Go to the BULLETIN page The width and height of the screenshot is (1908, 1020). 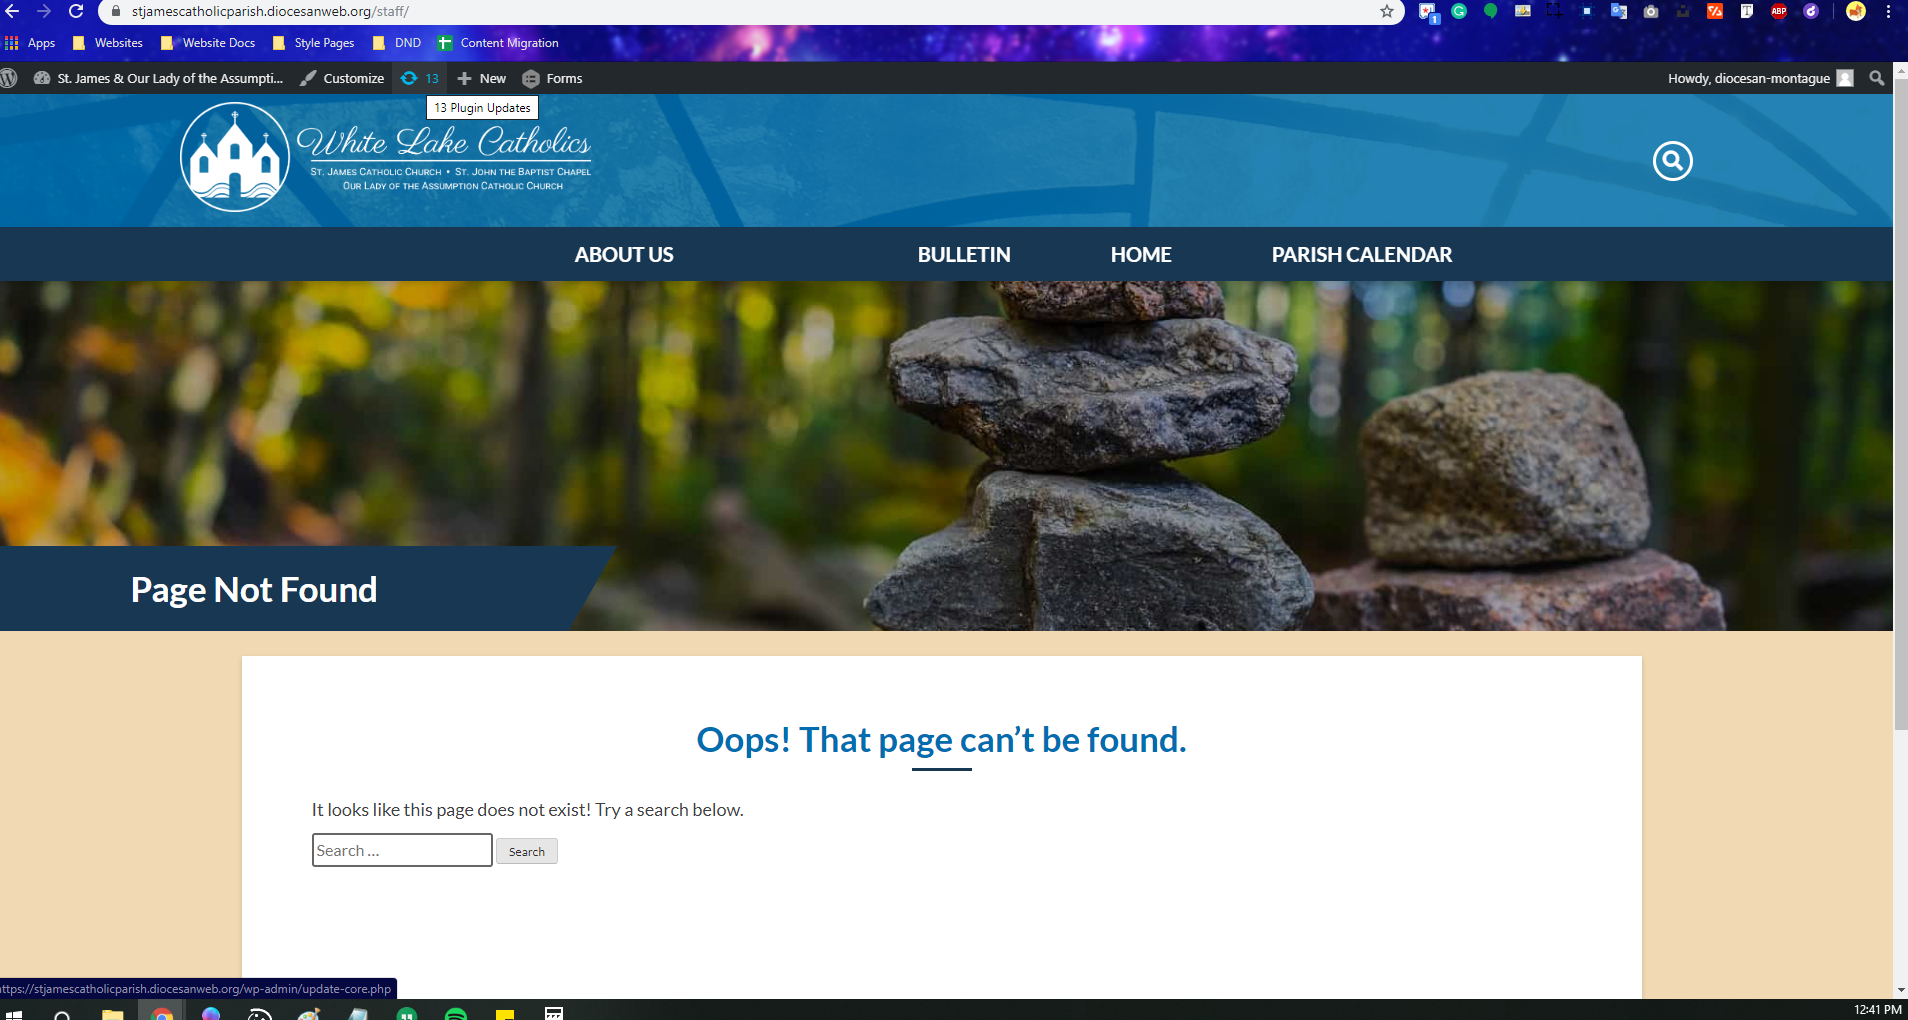tap(964, 255)
